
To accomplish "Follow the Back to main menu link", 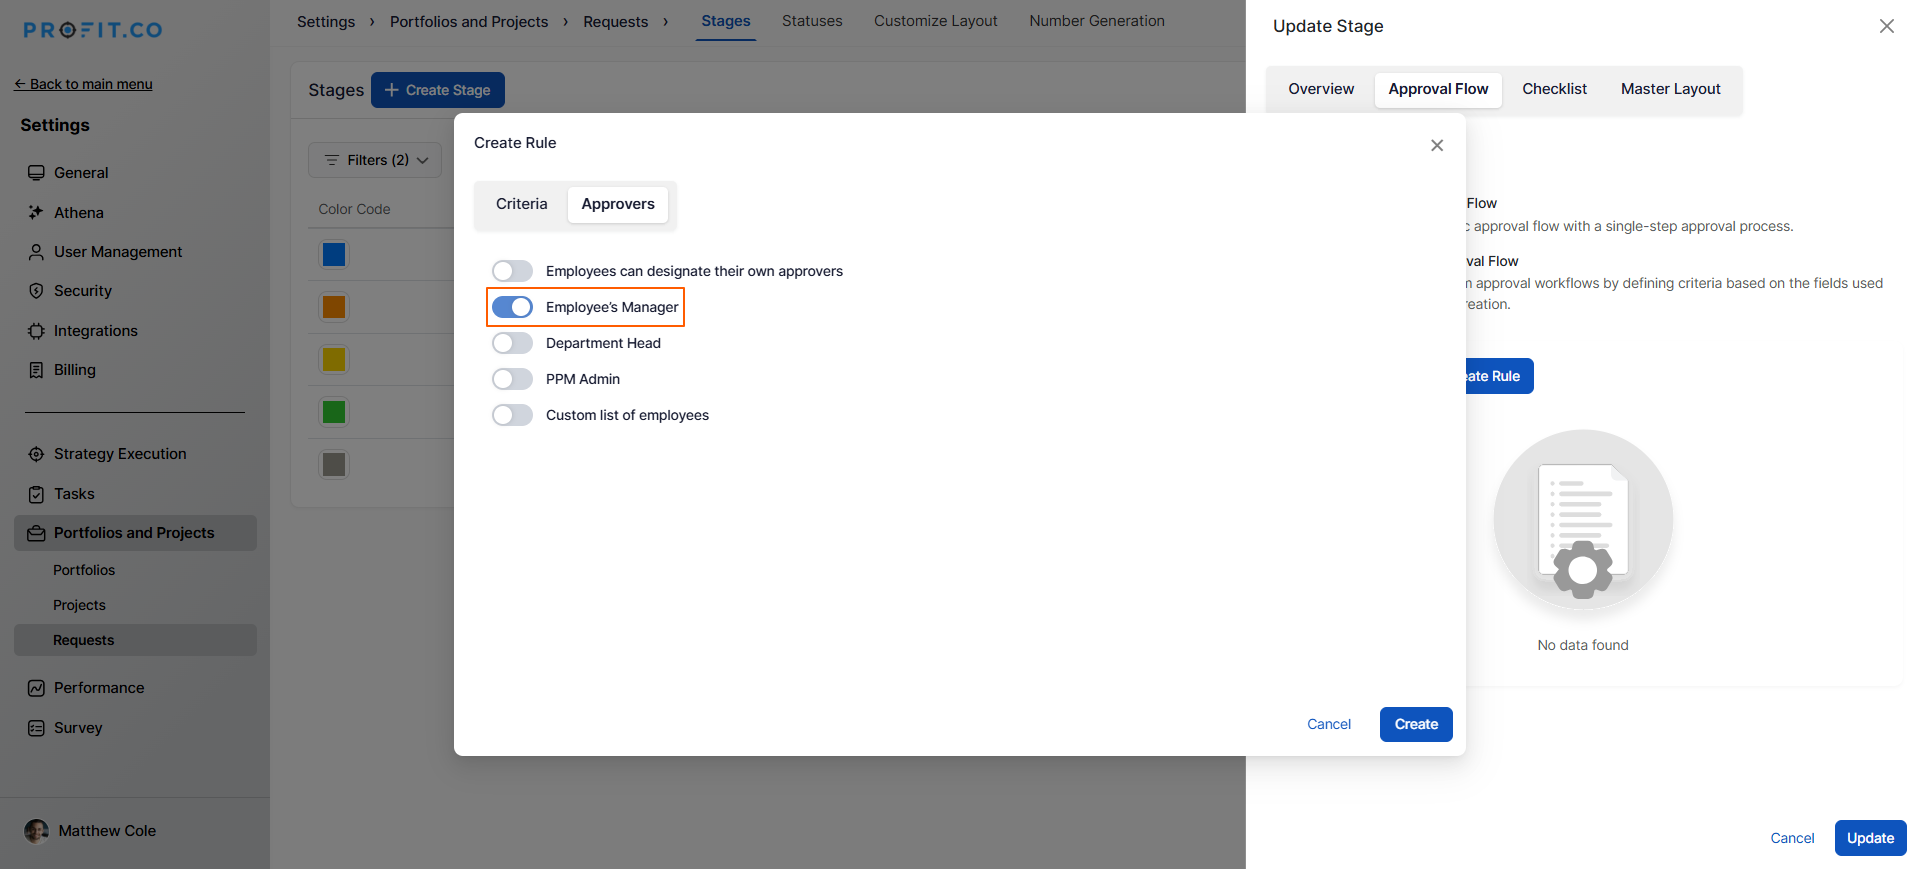I will coord(83,84).
